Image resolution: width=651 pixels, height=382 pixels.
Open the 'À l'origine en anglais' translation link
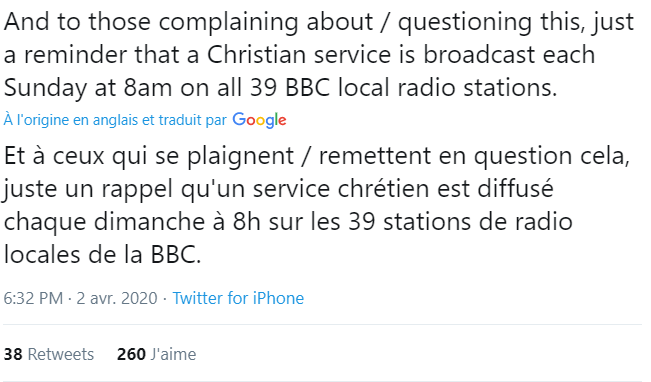(x=115, y=120)
